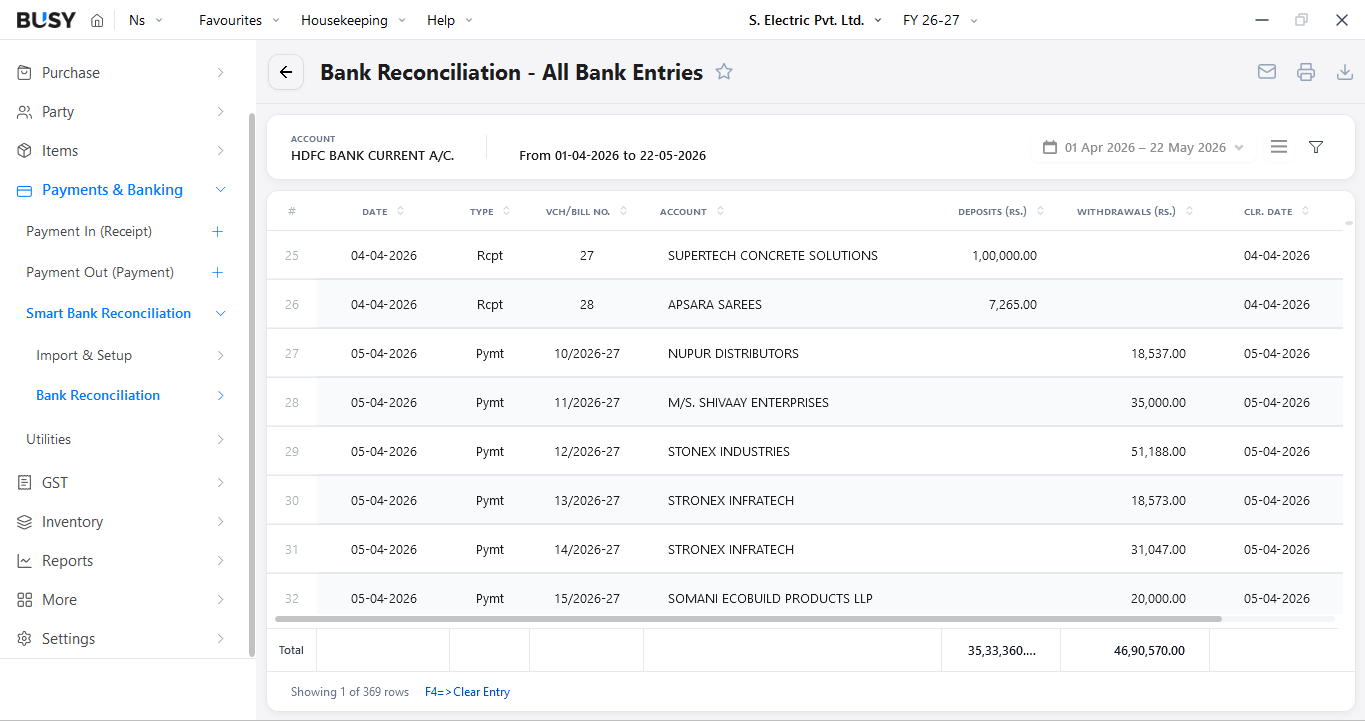Open the filter funnel icon
The image size is (1365, 721).
point(1316,147)
